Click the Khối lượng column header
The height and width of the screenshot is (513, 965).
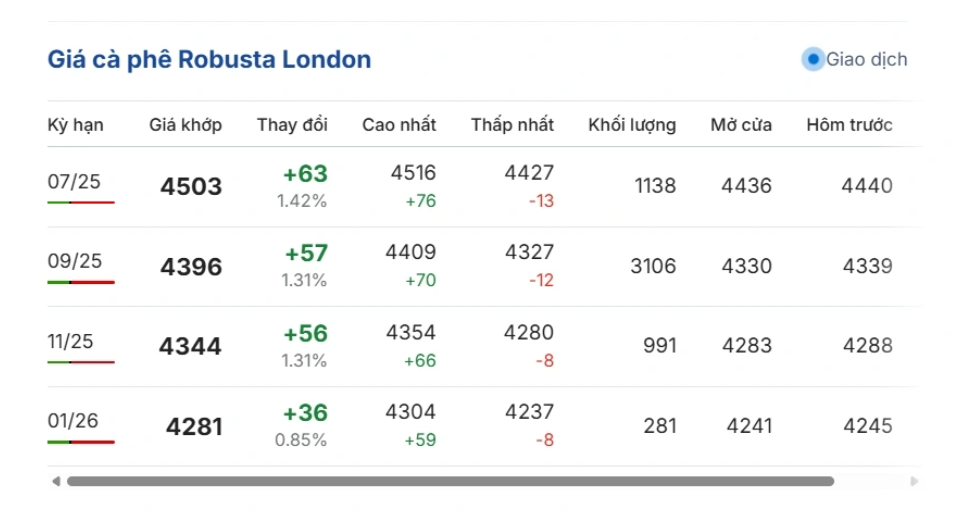[631, 125]
